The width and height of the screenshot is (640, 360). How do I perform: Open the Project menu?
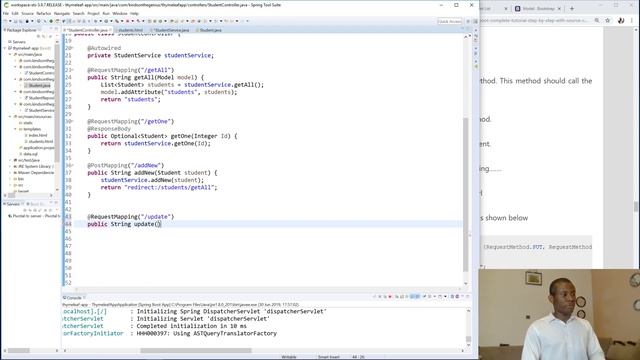93,13
